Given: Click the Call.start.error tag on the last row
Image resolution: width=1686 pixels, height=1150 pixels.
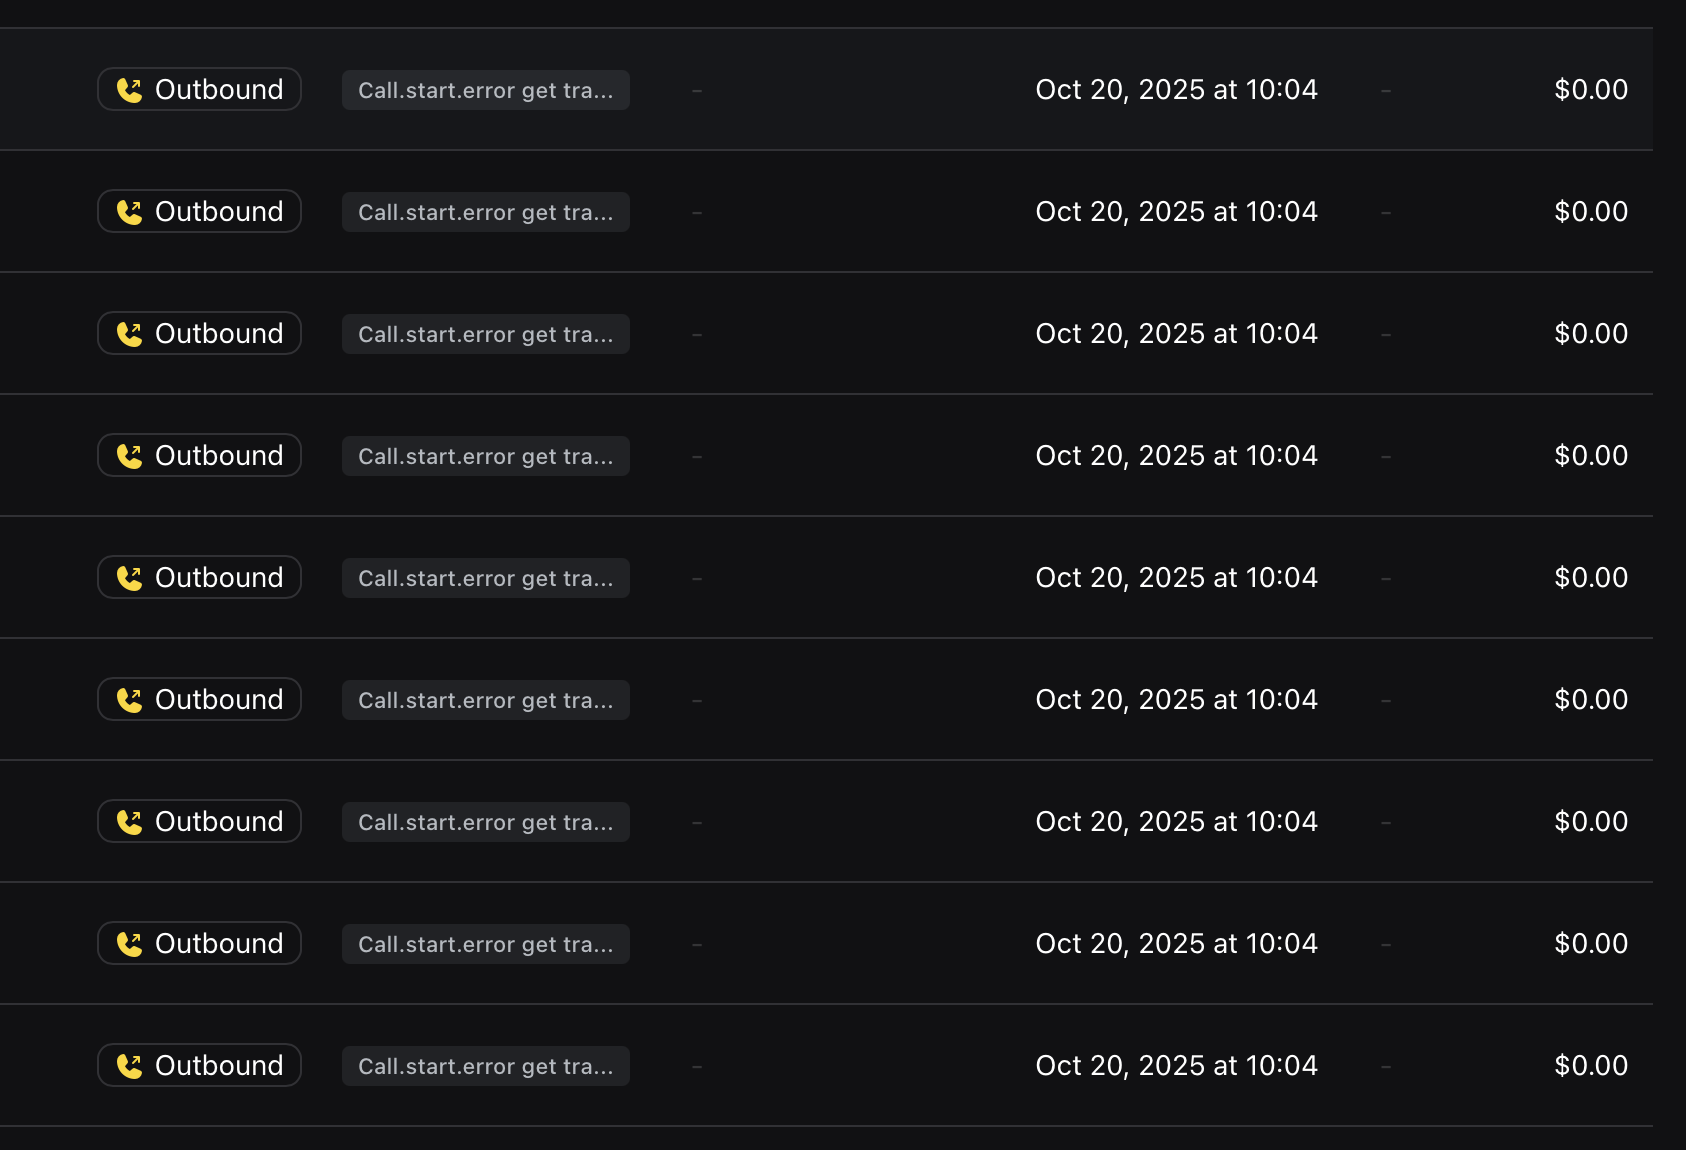Looking at the screenshot, I should [x=486, y=1065].
